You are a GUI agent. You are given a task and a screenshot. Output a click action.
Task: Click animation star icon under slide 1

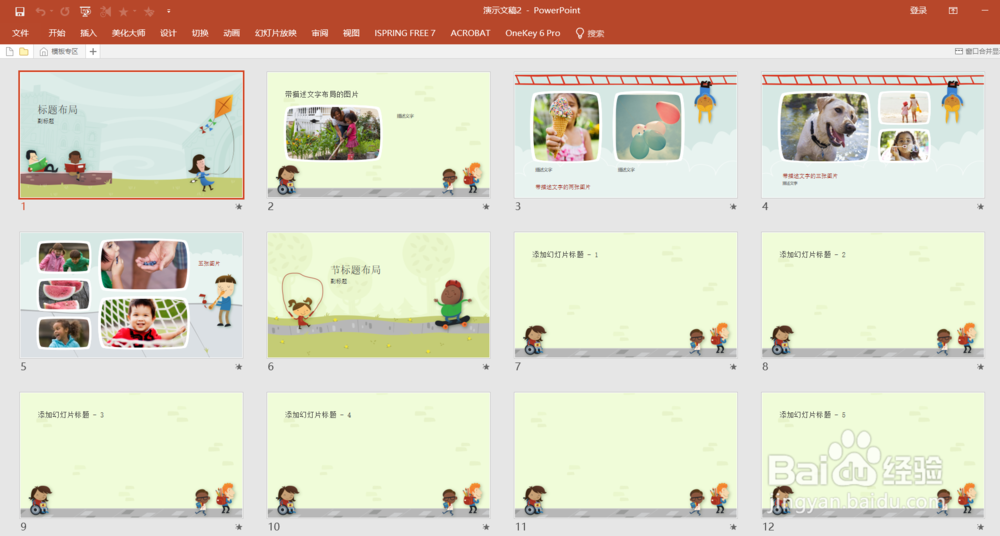pyautogui.click(x=239, y=207)
